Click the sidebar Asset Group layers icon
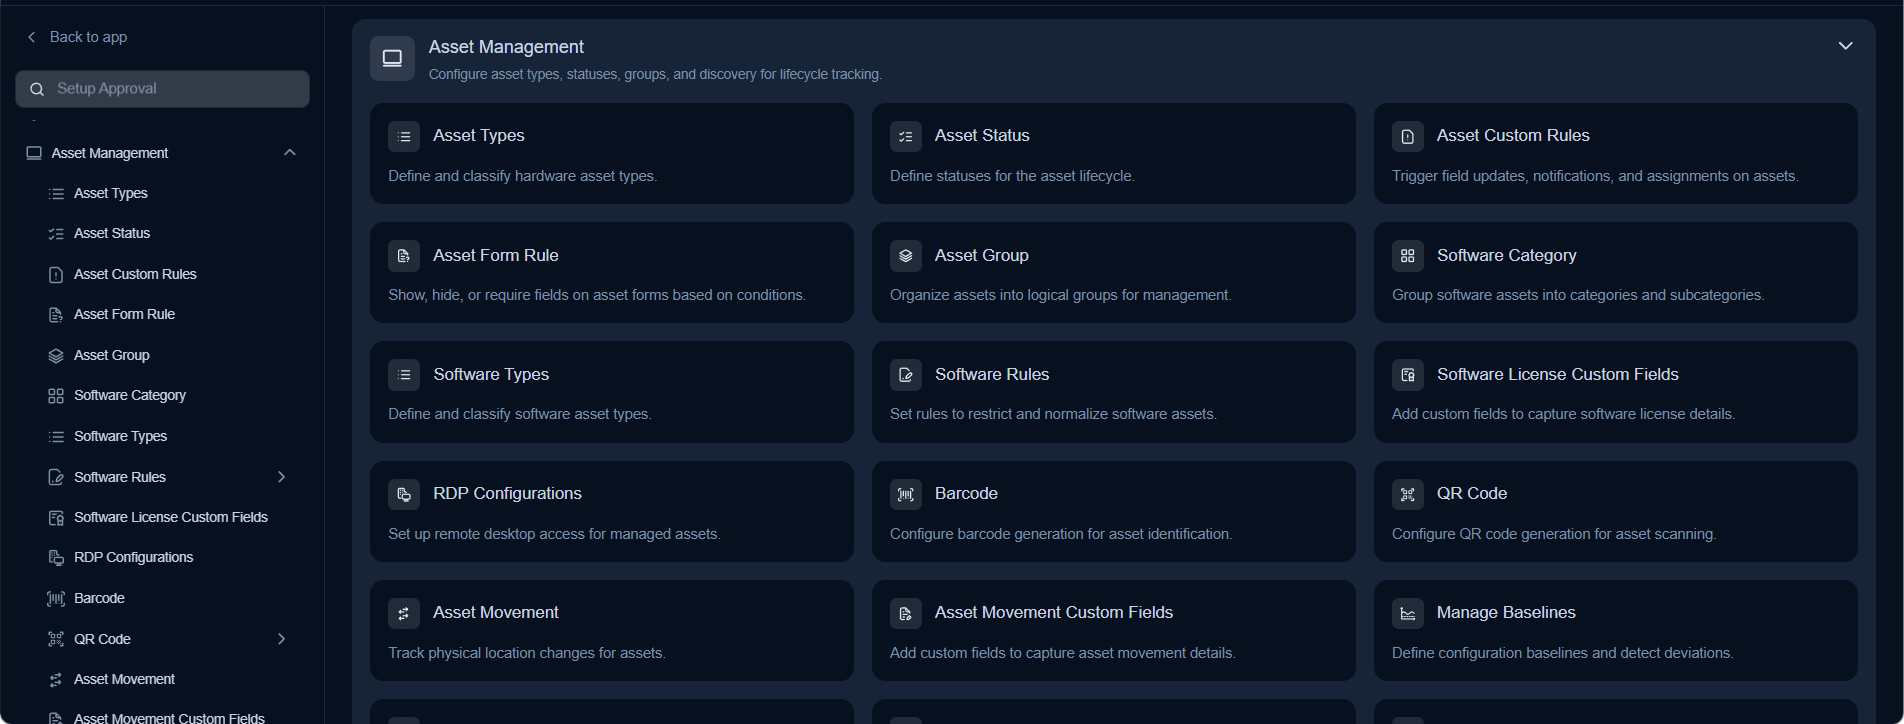The image size is (1904, 724). [56, 355]
